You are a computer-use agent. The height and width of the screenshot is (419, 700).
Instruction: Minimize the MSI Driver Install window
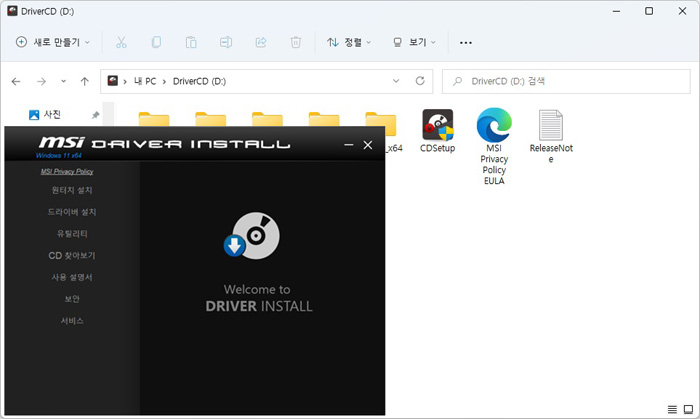point(349,145)
